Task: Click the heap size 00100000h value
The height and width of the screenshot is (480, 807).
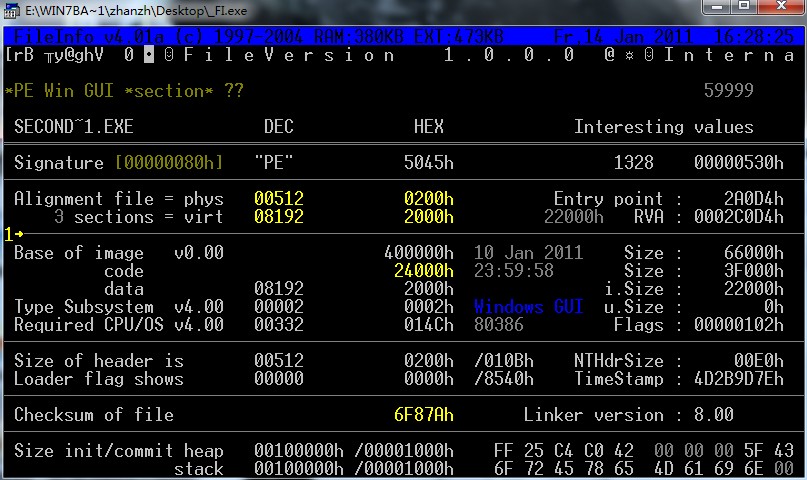Action: 299,451
